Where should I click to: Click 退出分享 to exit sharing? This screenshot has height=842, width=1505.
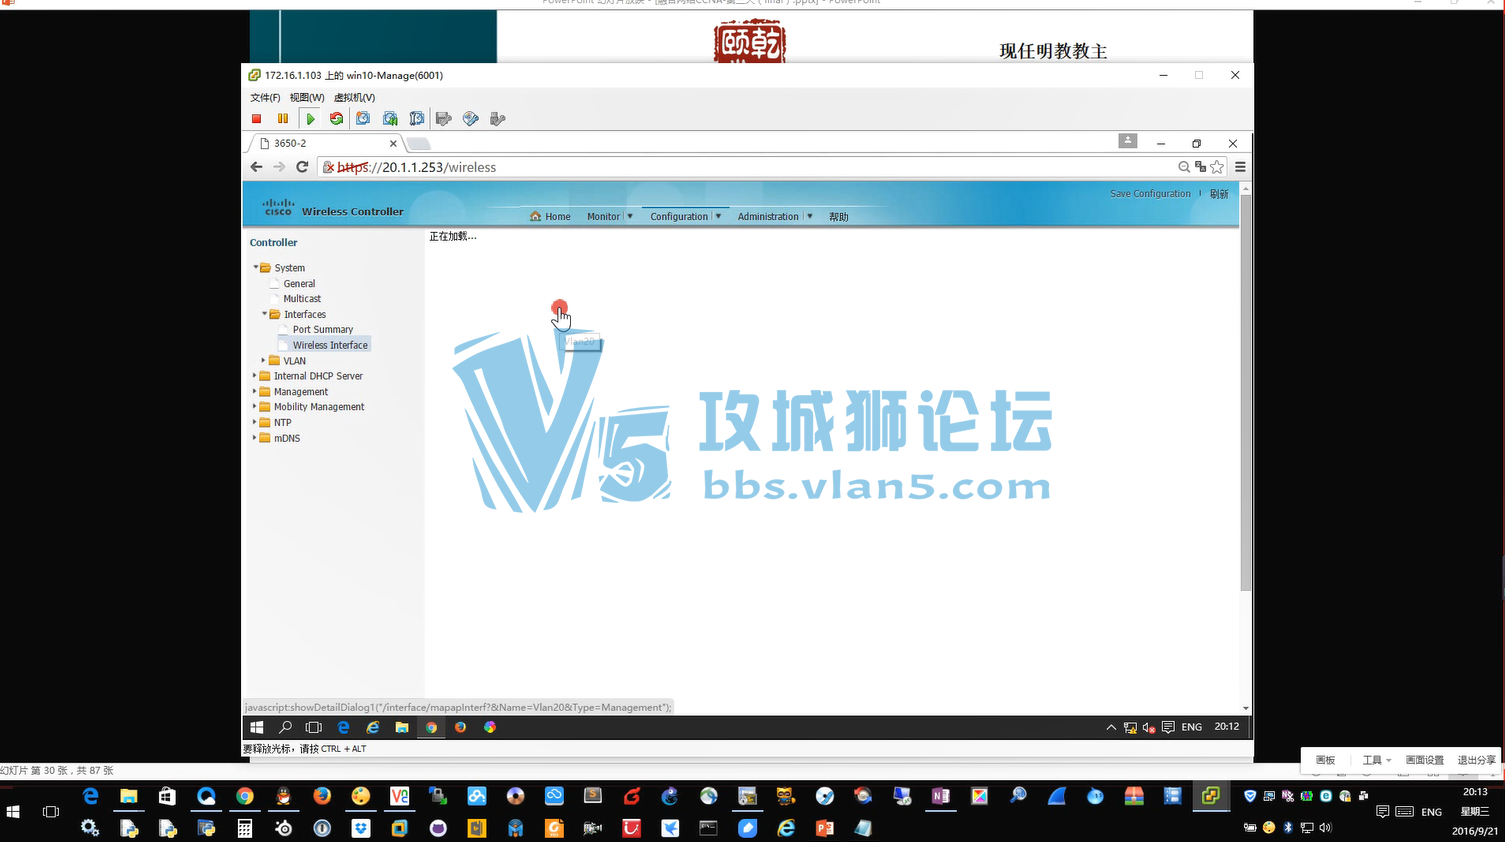1476,760
